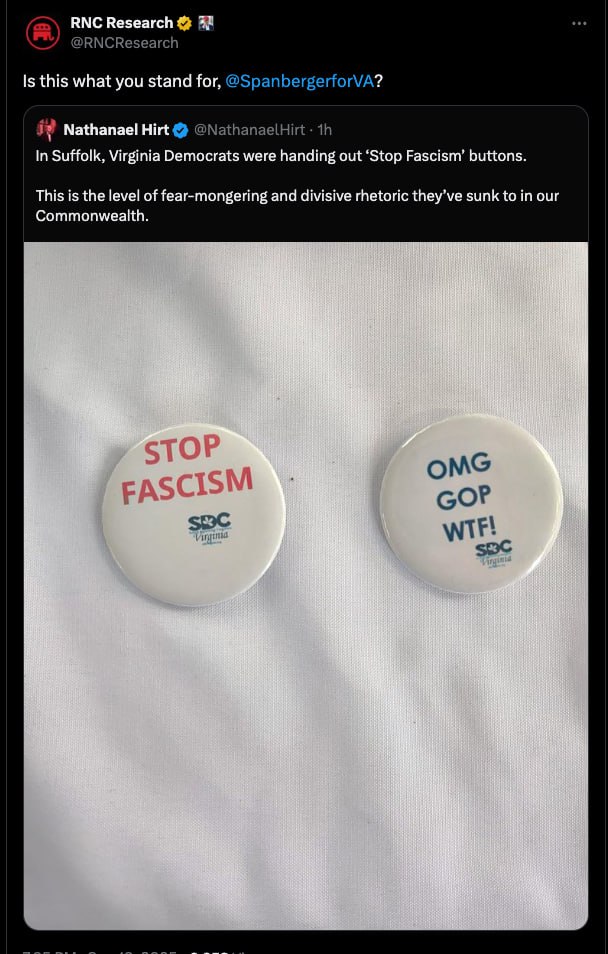608x954 pixels.
Task: Open the attached photo in full view
Action: [x=306, y=585]
